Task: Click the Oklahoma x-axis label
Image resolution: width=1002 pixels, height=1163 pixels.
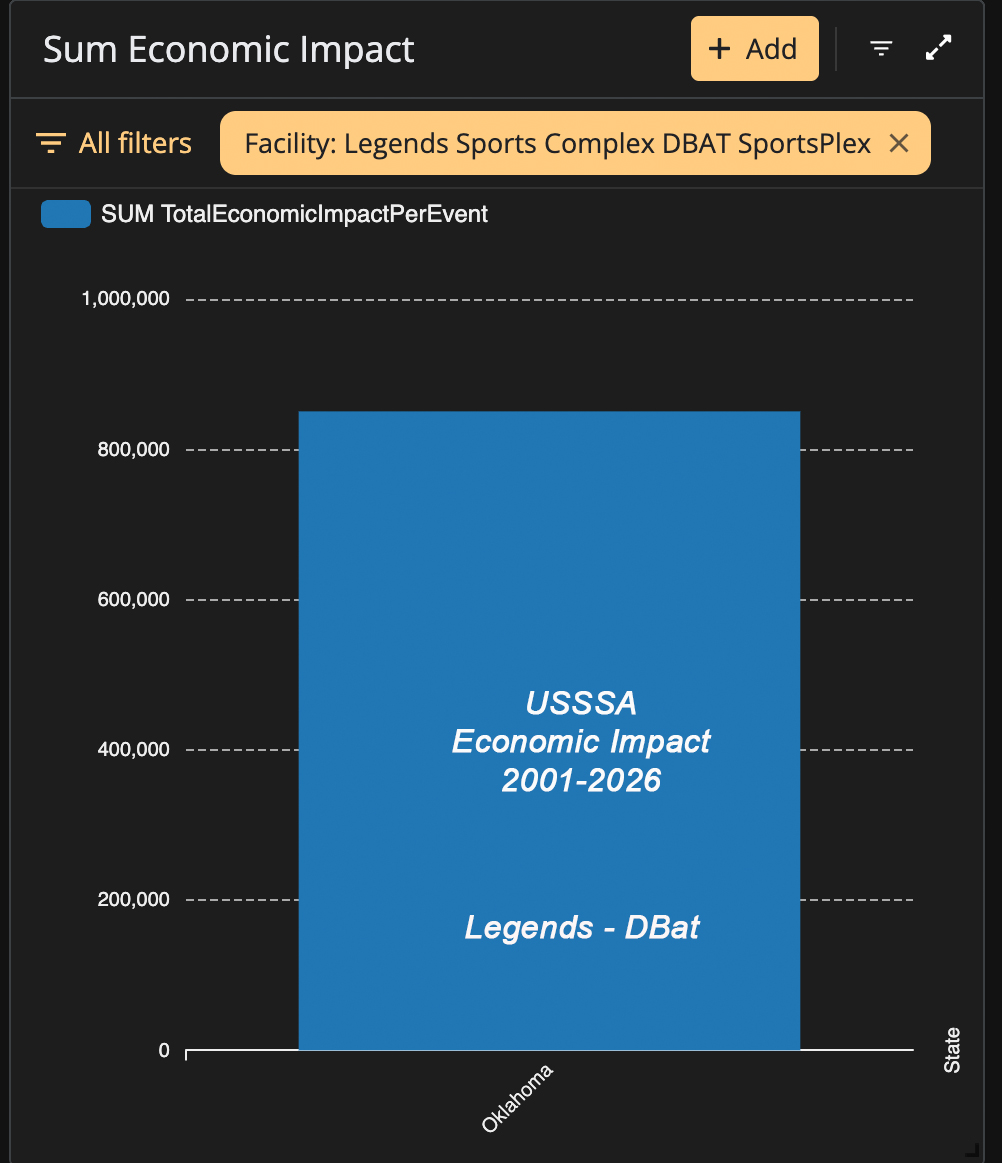Action: click(x=517, y=1098)
